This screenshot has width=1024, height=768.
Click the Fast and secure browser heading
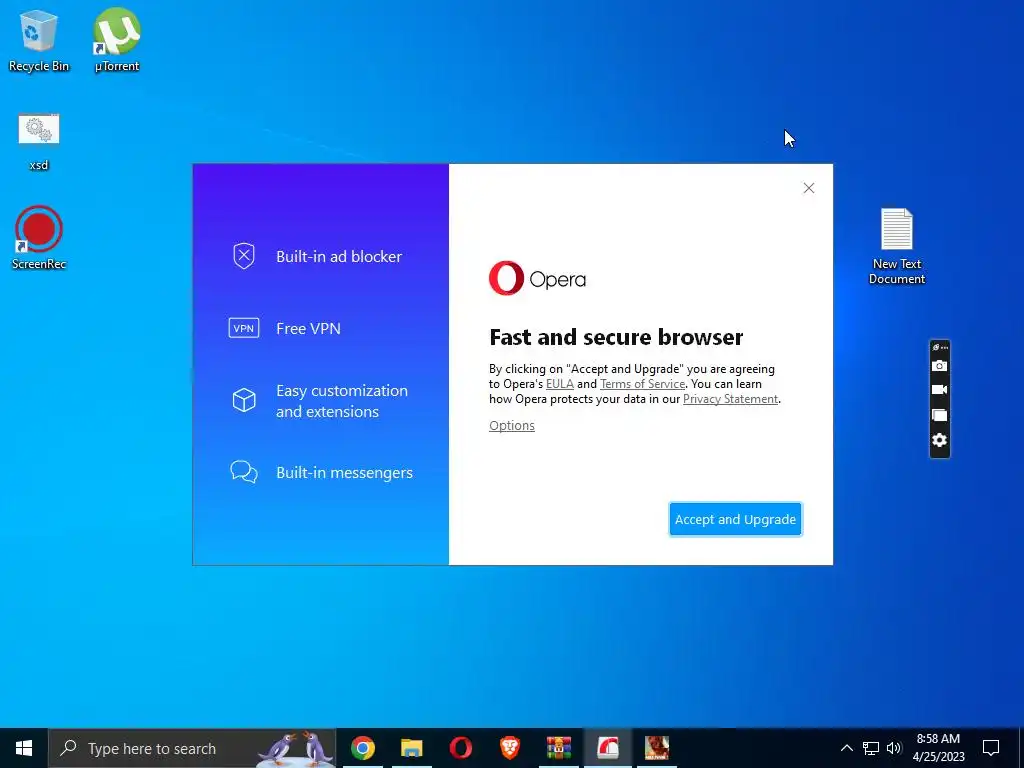[x=616, y=337]
